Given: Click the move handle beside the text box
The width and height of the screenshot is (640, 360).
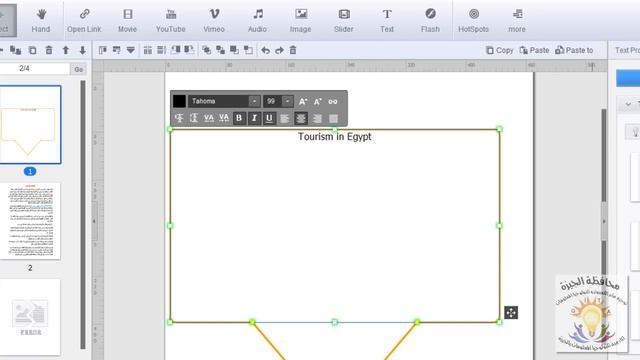Looking at the screenshot, I should 511,313.
